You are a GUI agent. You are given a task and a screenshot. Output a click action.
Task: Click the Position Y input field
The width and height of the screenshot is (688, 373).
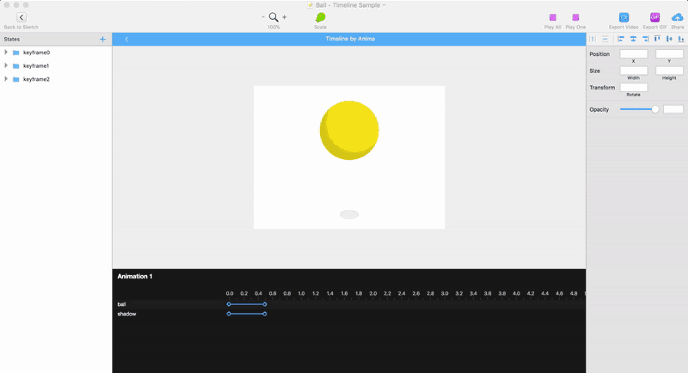tap(669, 54)
